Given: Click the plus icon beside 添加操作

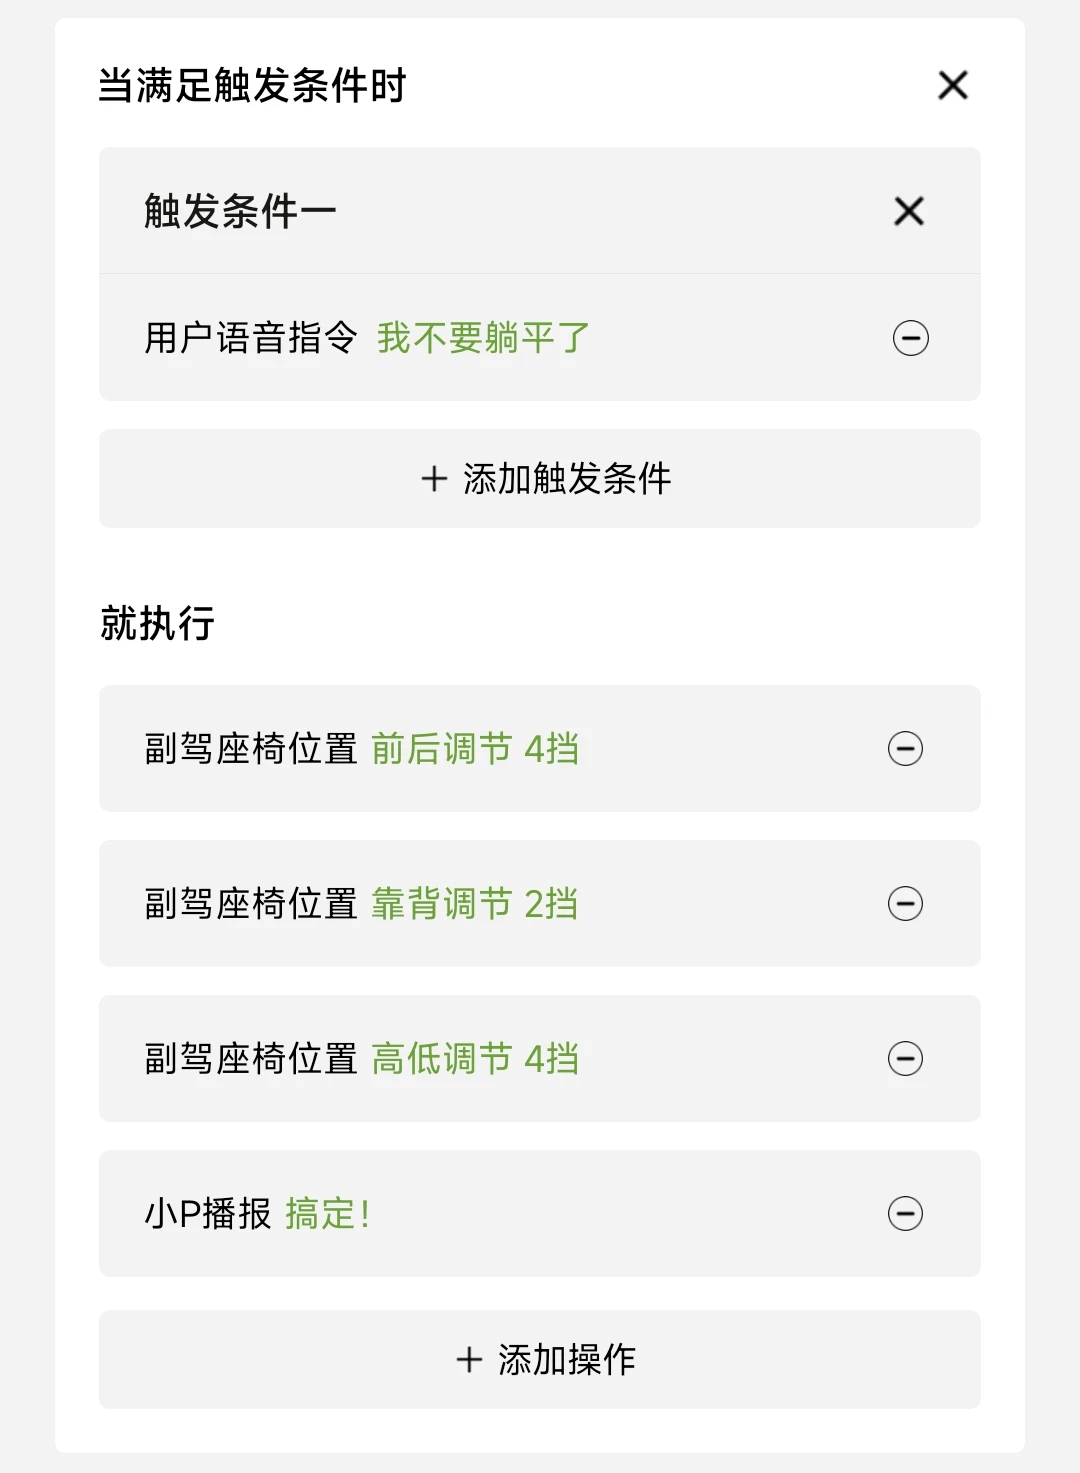Looking at the screenshot, I should (x=469, y=1359).
